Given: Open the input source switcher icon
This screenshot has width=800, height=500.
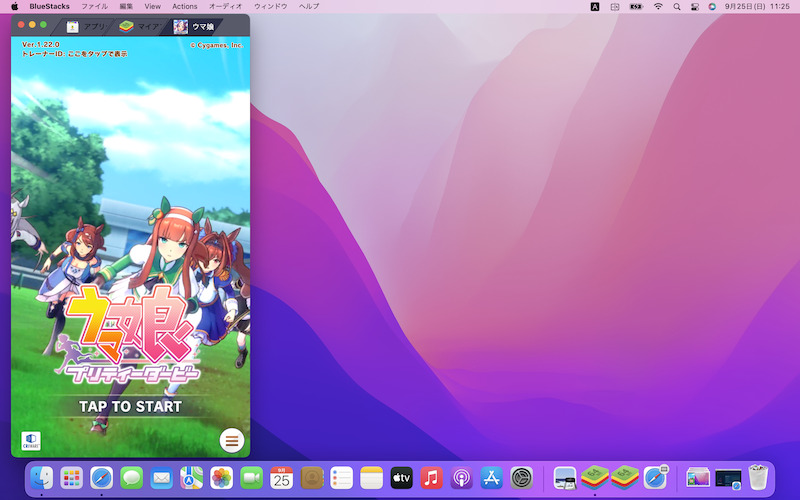Looking at the screenshot, I should tap(595, 6).
